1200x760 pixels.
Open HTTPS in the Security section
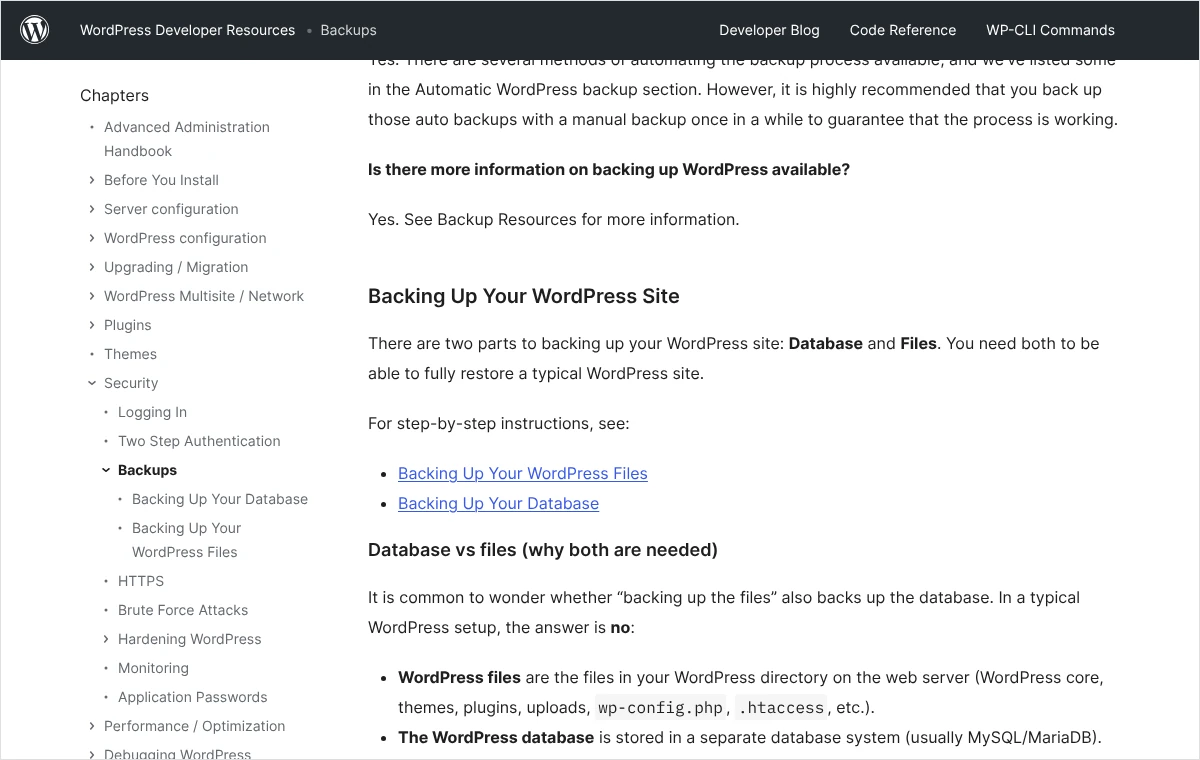[x=141, y=581]
